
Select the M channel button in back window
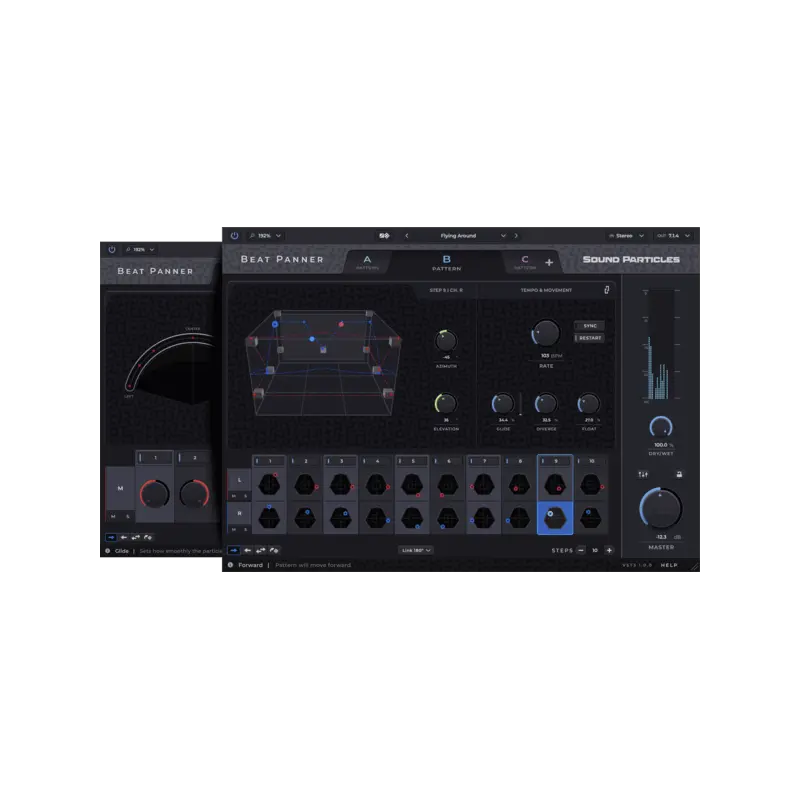coord(120,488)
